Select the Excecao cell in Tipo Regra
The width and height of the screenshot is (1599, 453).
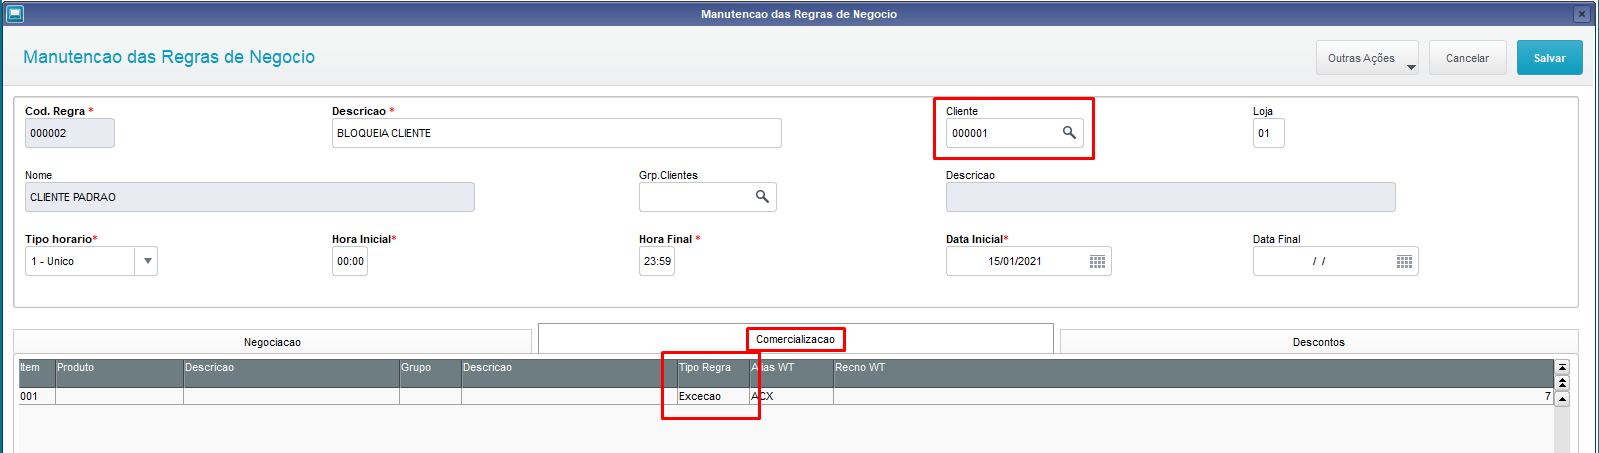712,396
